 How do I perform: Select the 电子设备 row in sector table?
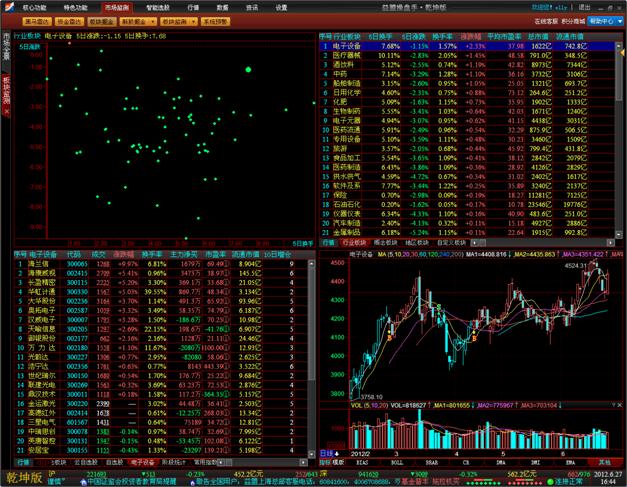pyautogui.click(x=467, y=46)
